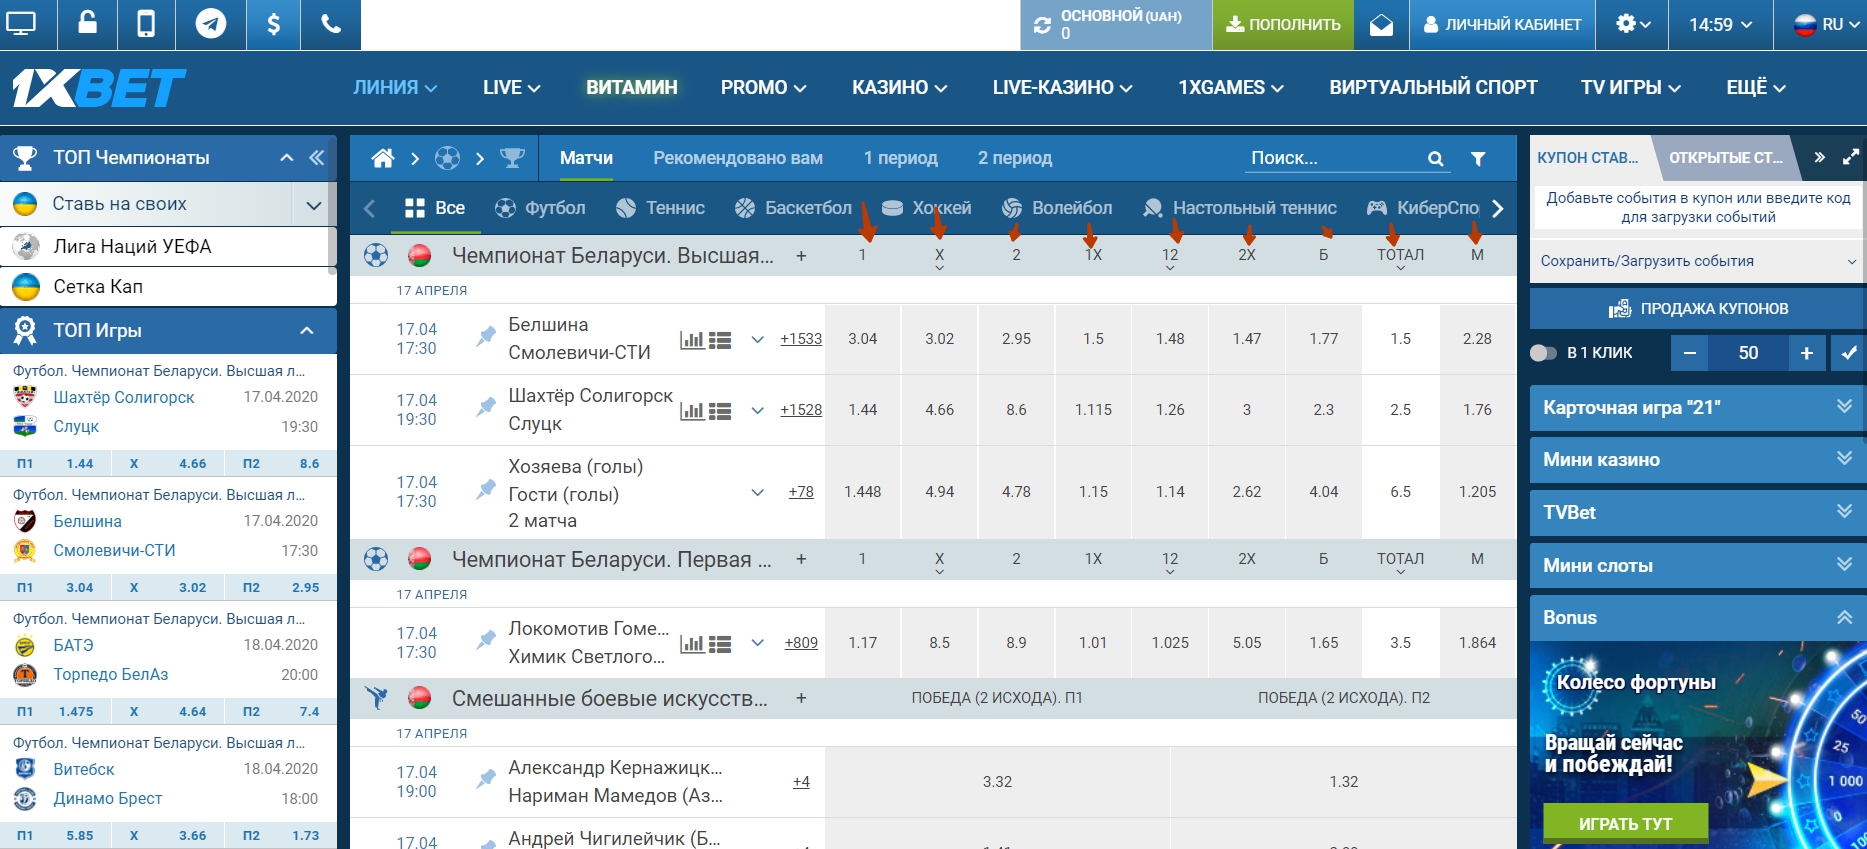Image resolution: width=1867 pixels, height=849 pixels.
Task: Open +1533 markets link for Белшина
Action: [x=801, y=339]
